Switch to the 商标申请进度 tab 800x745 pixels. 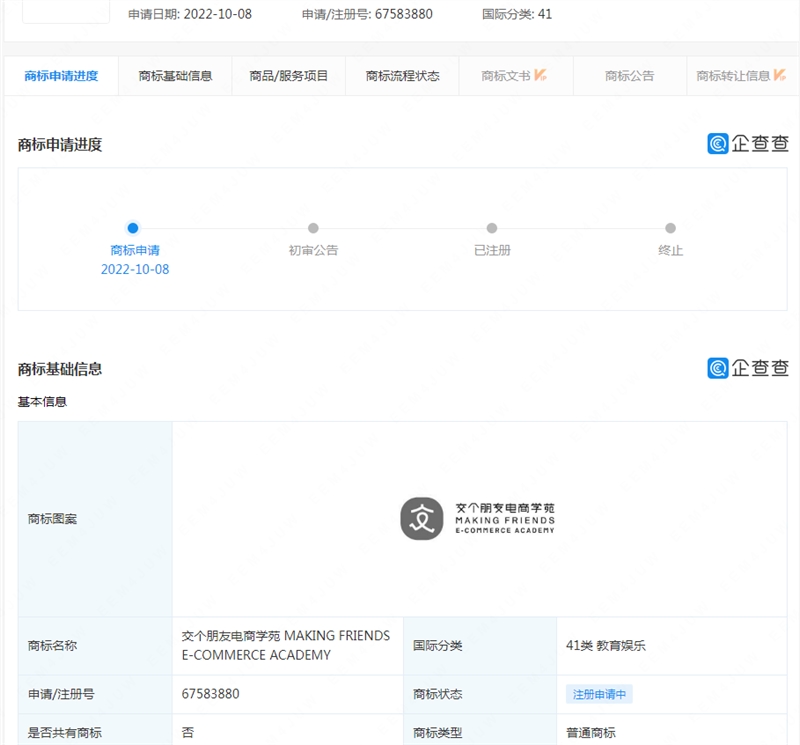point(61,76)
